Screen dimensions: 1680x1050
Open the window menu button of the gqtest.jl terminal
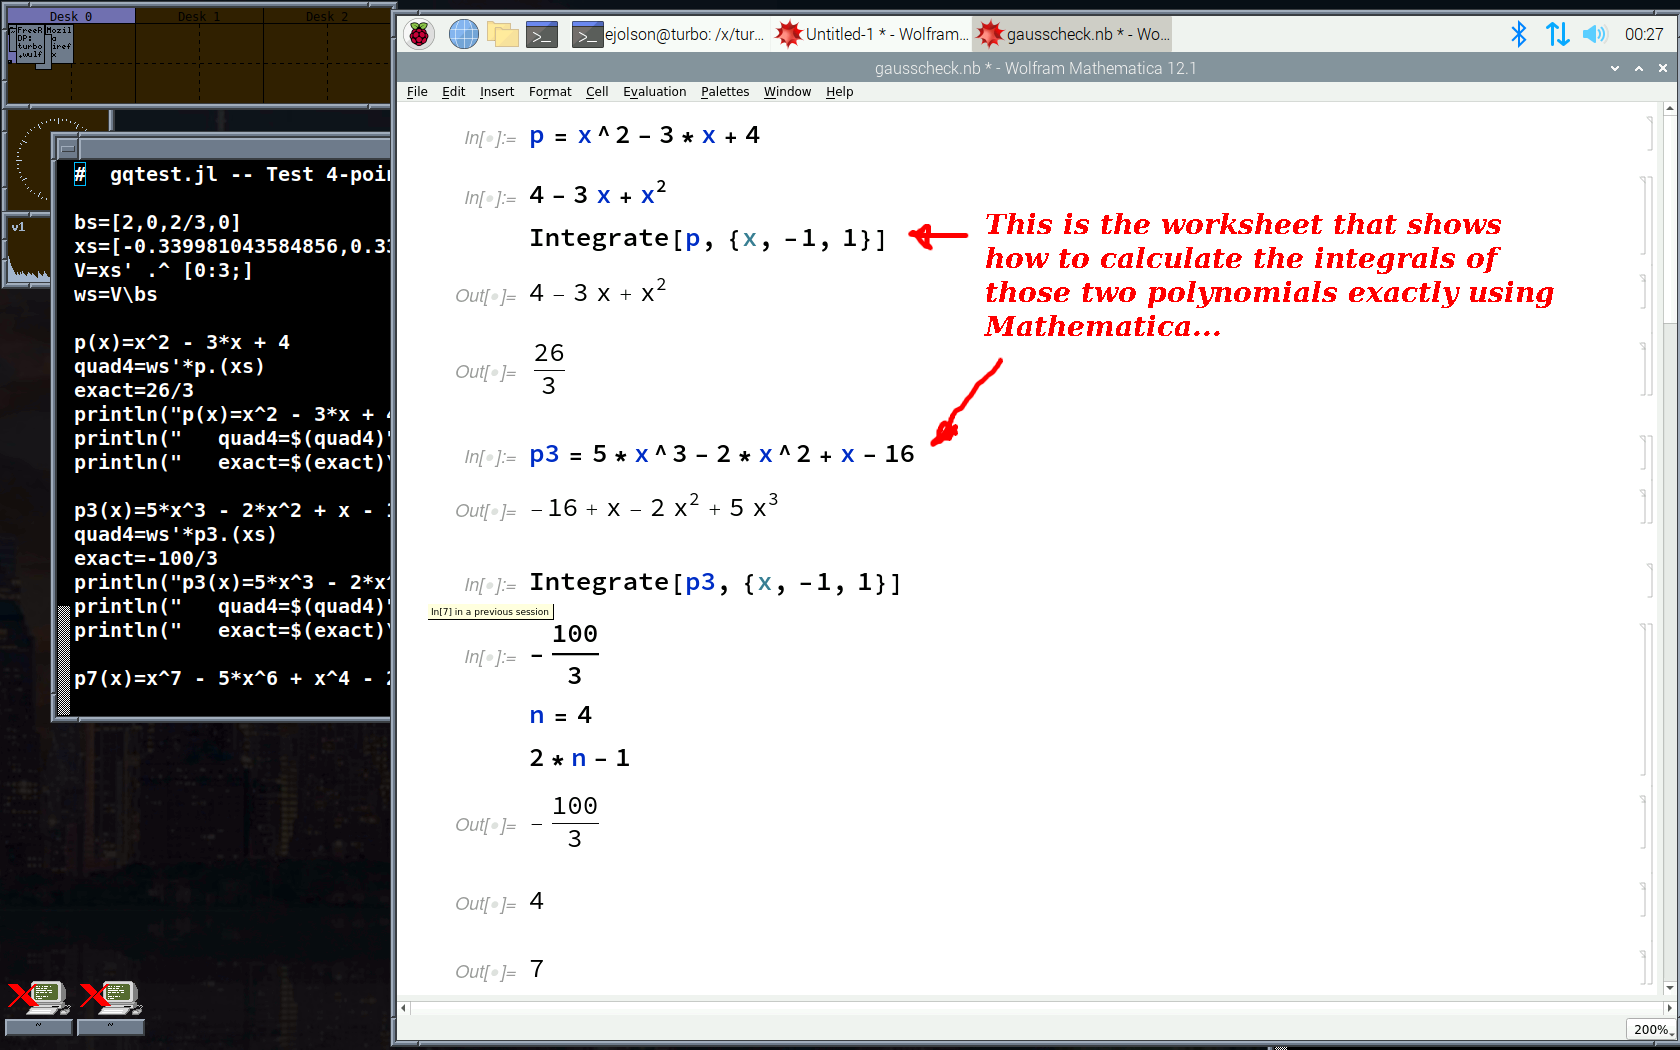tap(67, 148)
